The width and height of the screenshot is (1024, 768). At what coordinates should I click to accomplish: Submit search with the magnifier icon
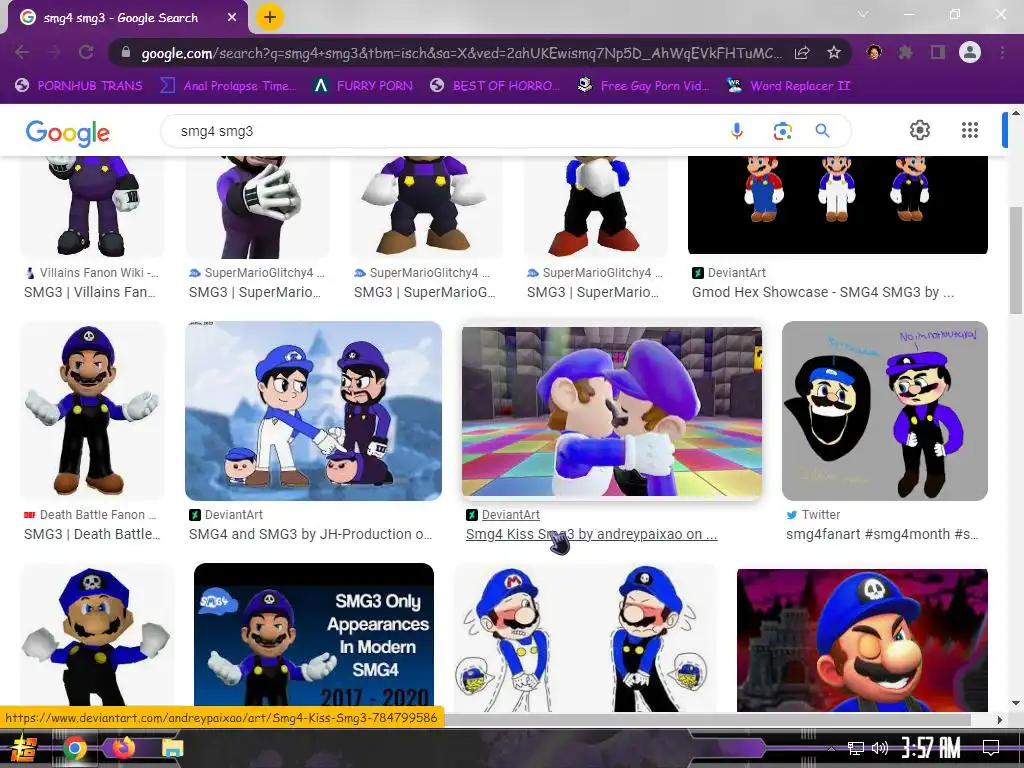[823, 131]
